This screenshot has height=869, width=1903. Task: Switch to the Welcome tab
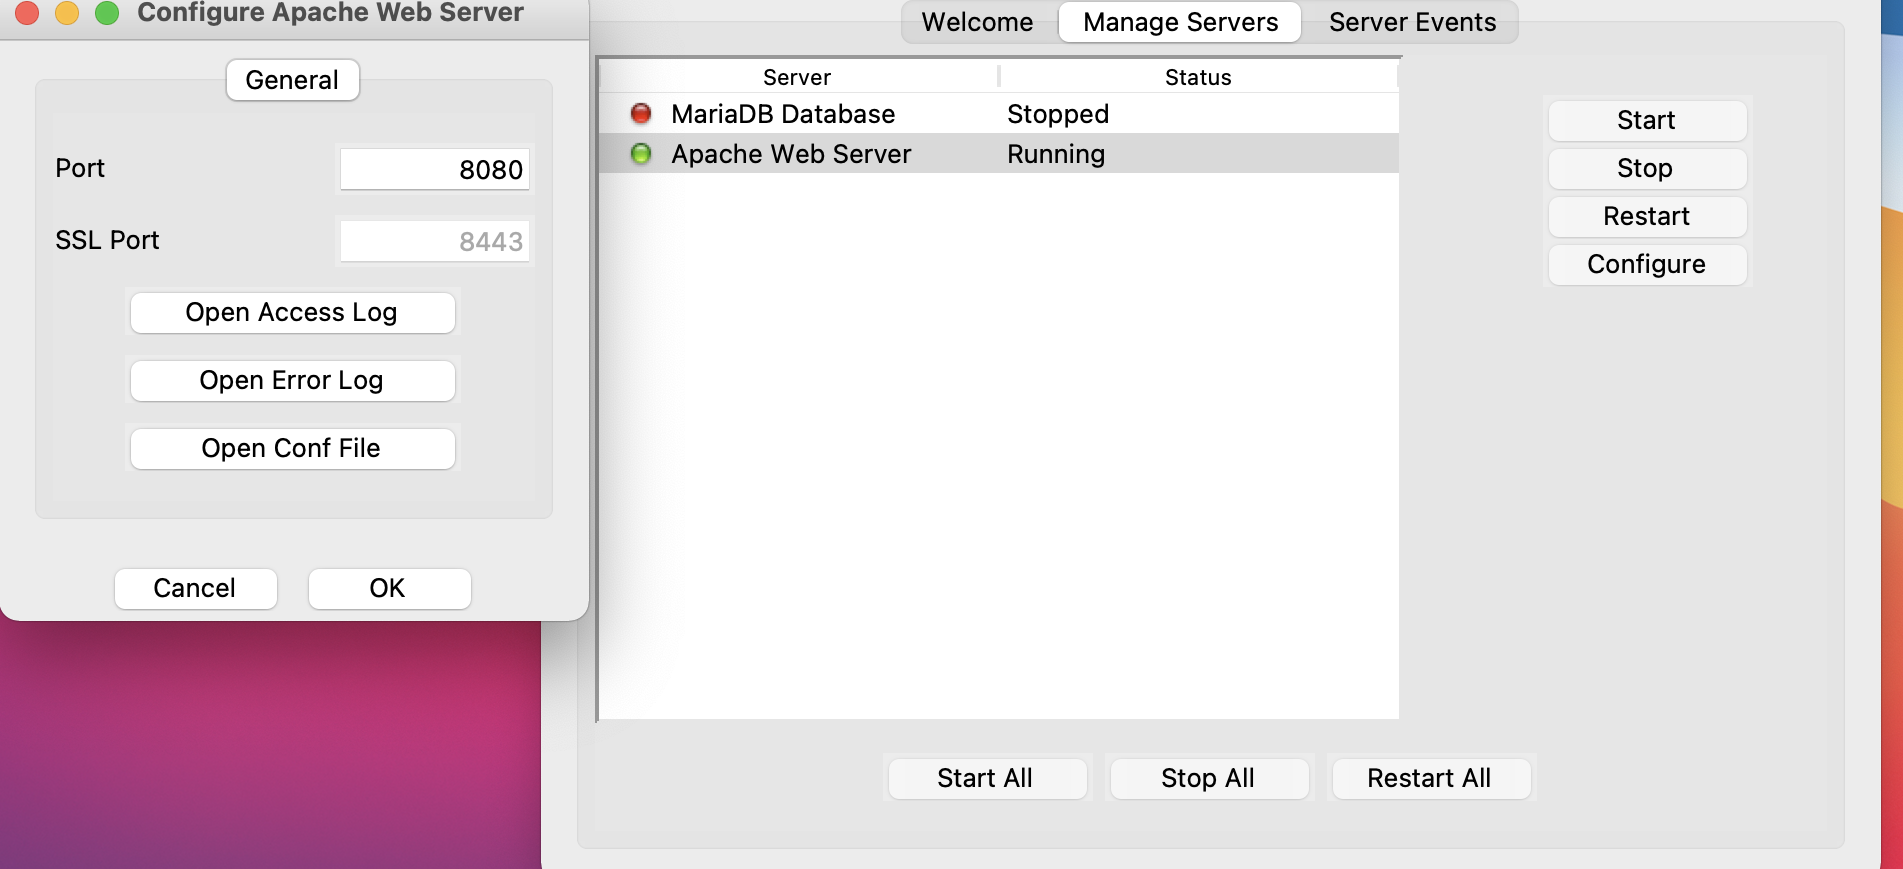click(x=977, y=22)
